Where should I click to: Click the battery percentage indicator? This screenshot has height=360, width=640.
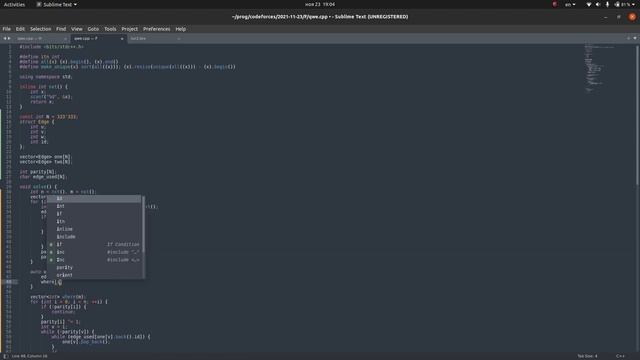point(624,4)
